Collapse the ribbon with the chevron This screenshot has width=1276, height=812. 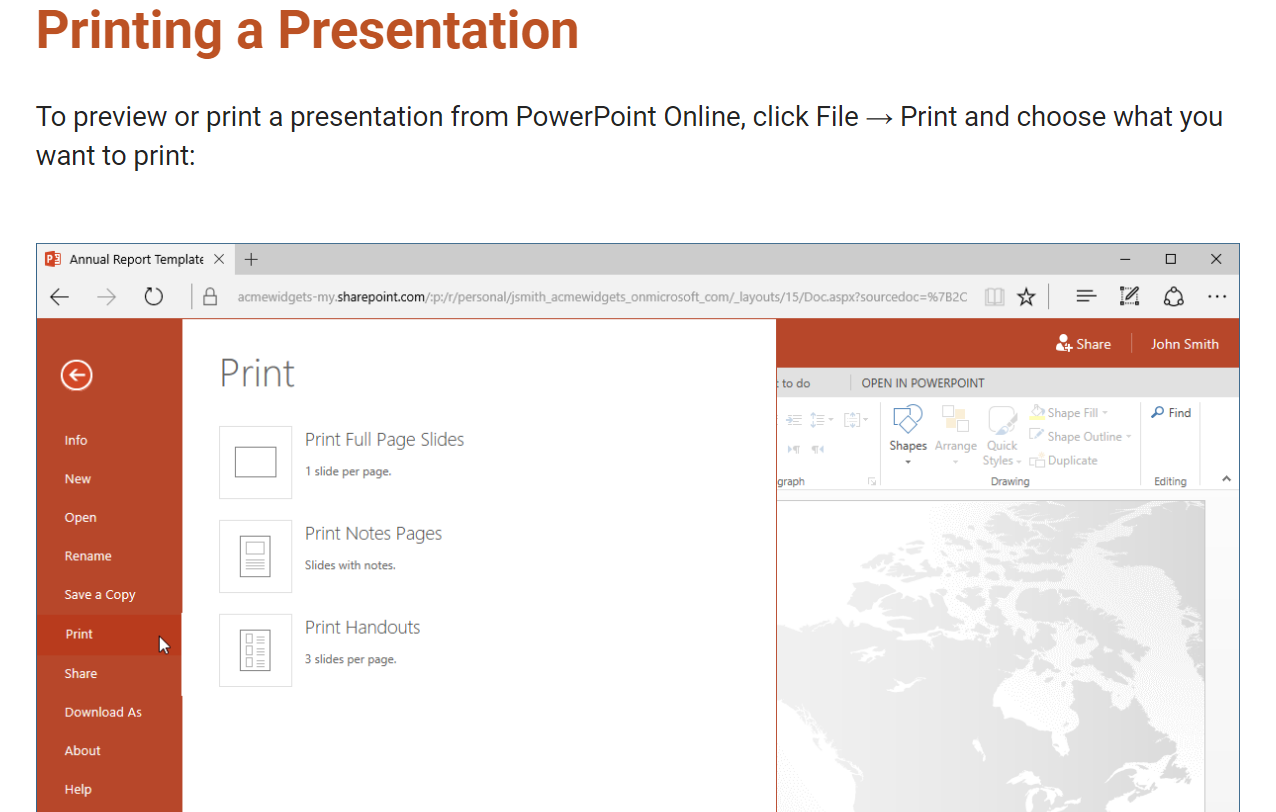(1227, 480)
